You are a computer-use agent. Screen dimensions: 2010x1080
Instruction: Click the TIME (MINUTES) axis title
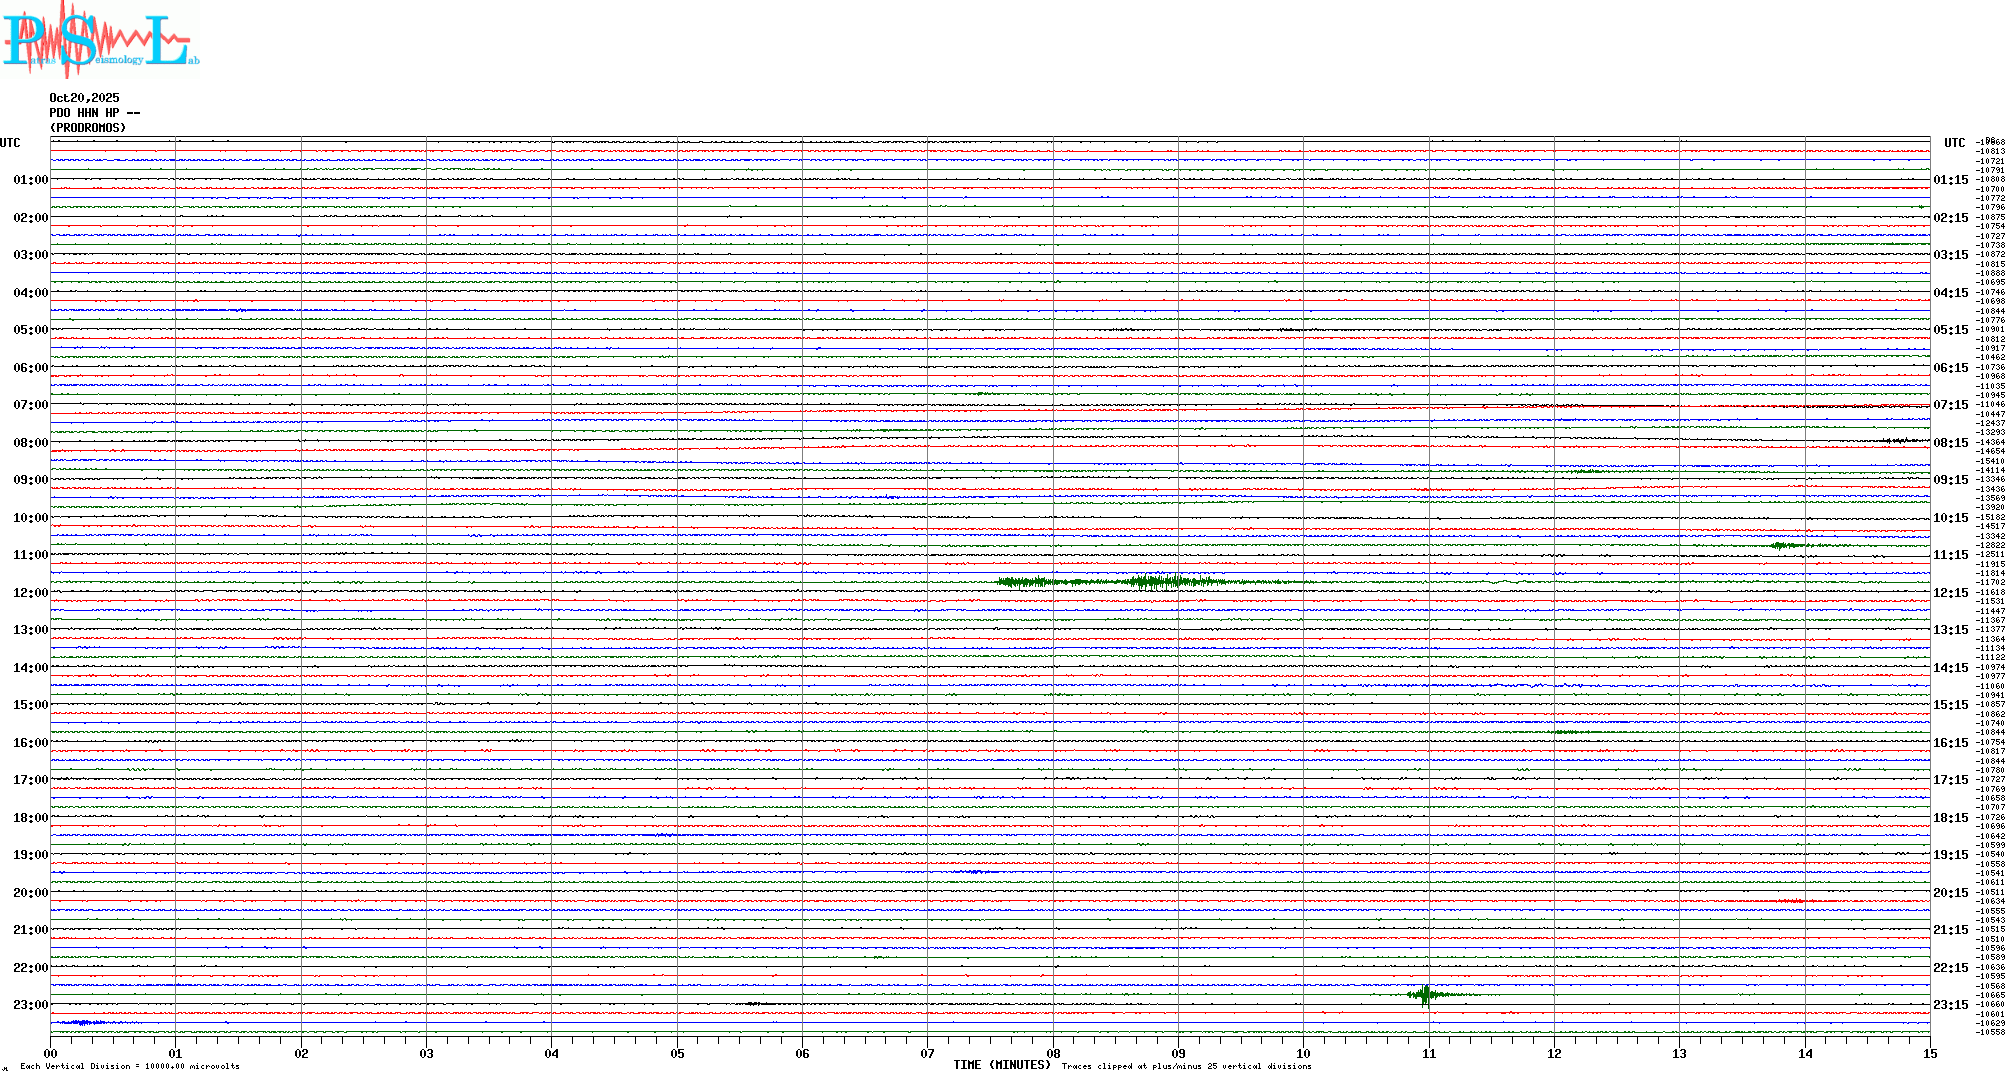coord(1001,1065)
